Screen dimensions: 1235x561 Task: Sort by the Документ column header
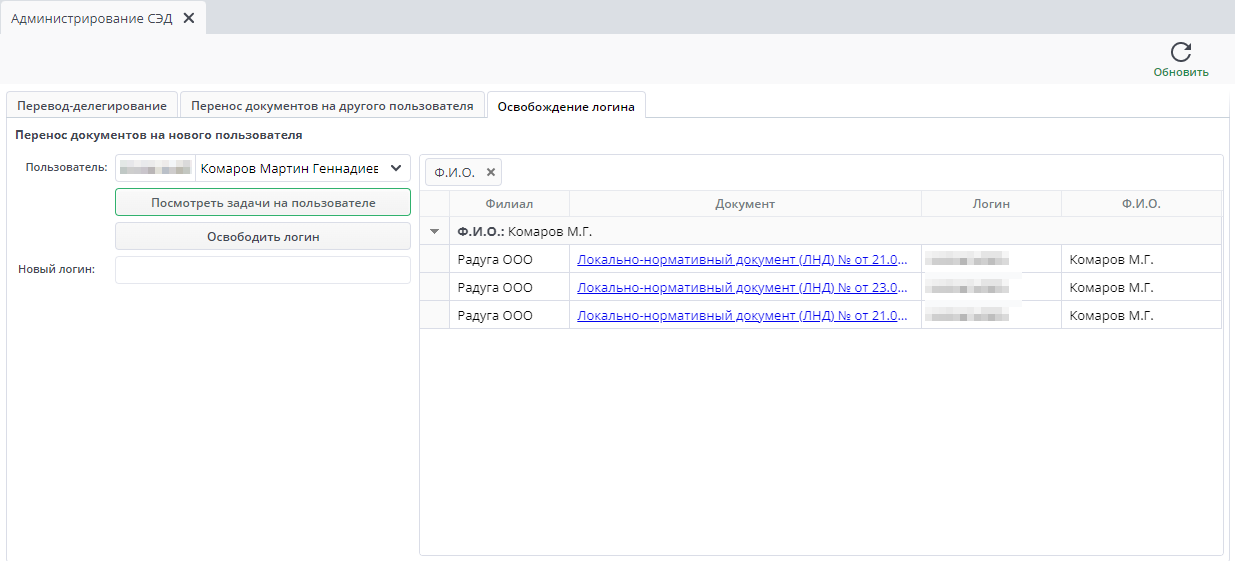745,204
